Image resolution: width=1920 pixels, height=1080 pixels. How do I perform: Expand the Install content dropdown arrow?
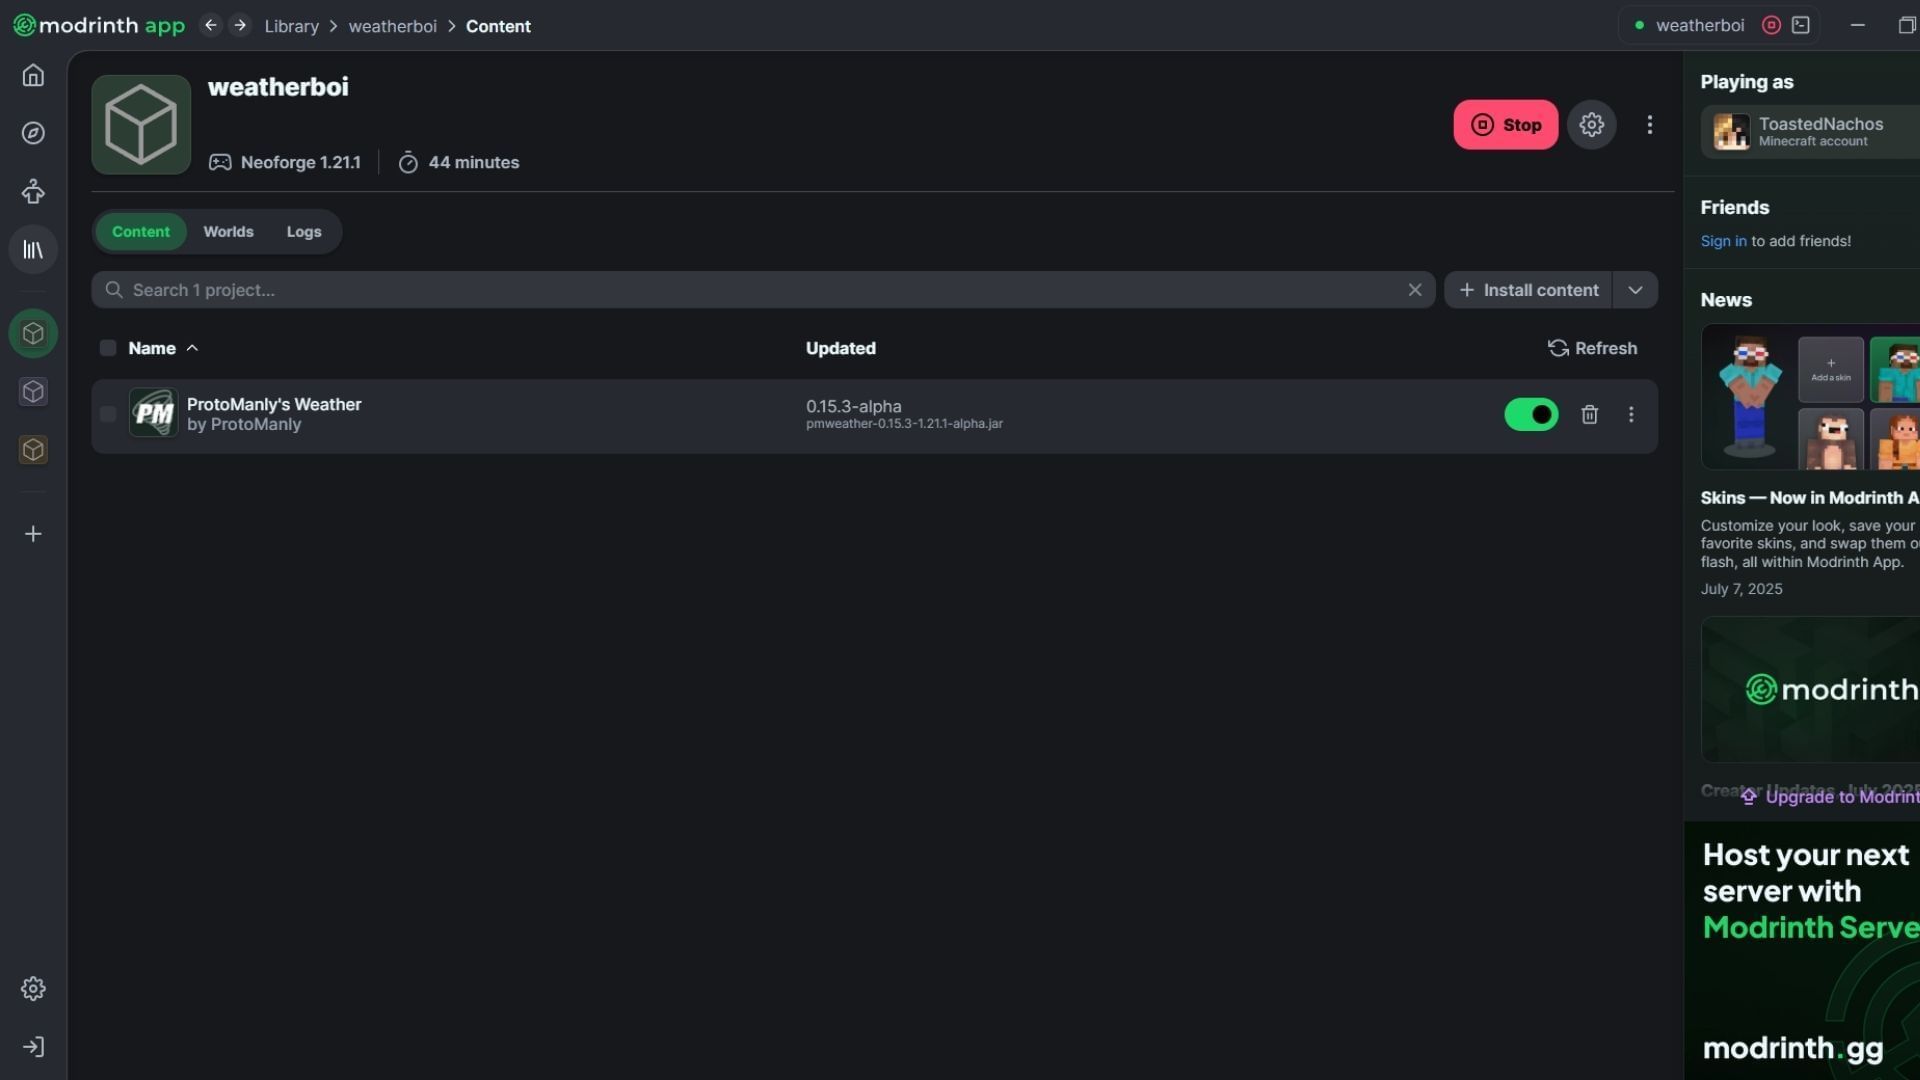coord(1635,290)
